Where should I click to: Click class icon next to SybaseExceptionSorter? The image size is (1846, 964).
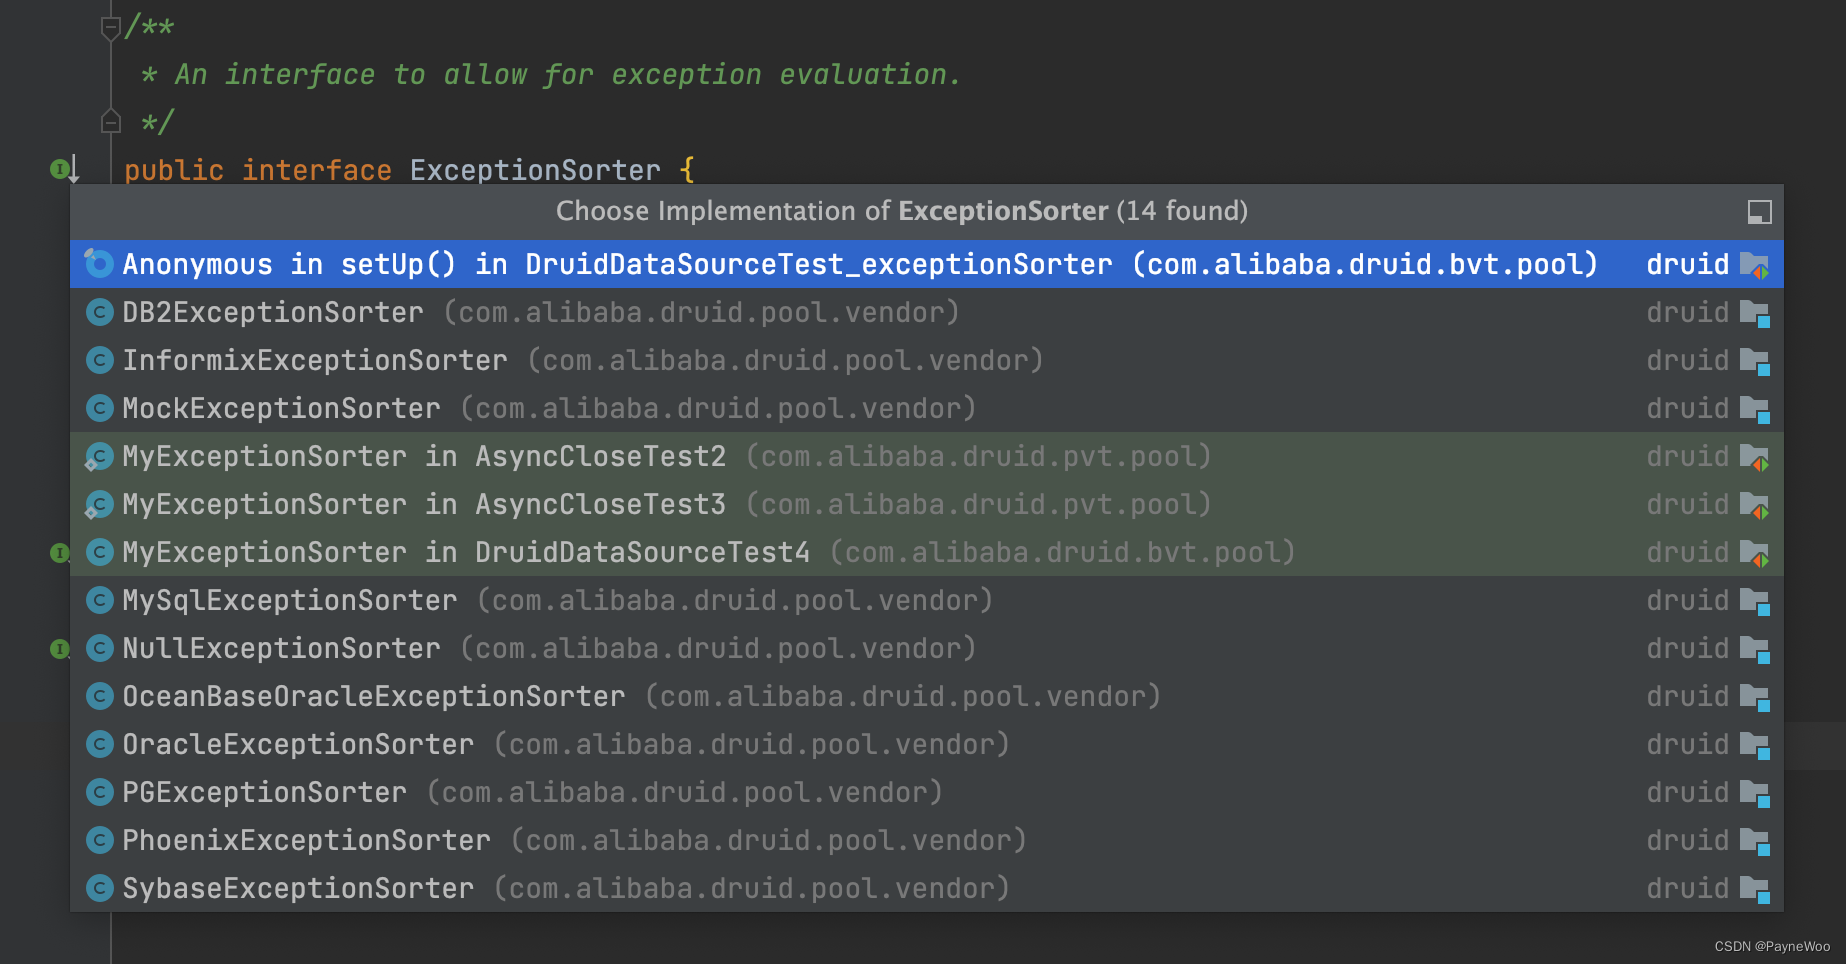99,888
